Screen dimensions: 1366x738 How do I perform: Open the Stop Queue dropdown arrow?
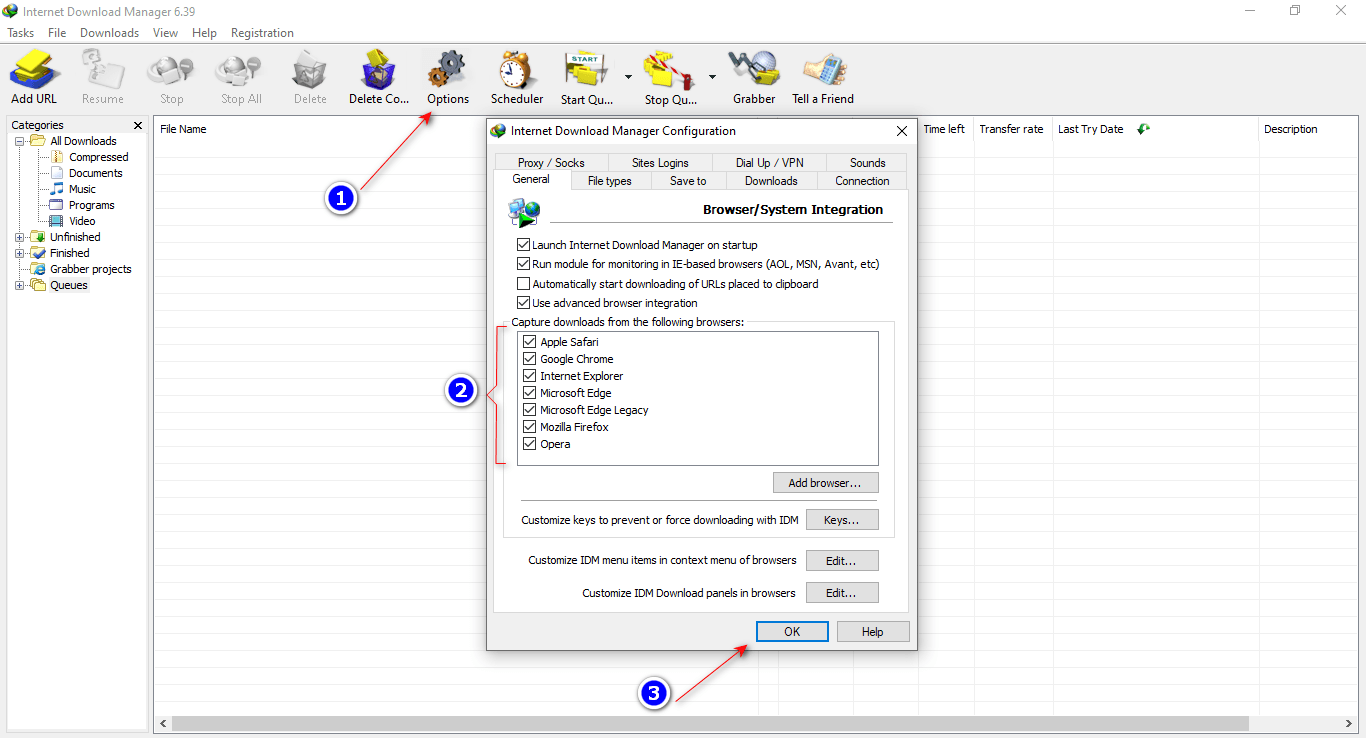(x=712, y=76)
